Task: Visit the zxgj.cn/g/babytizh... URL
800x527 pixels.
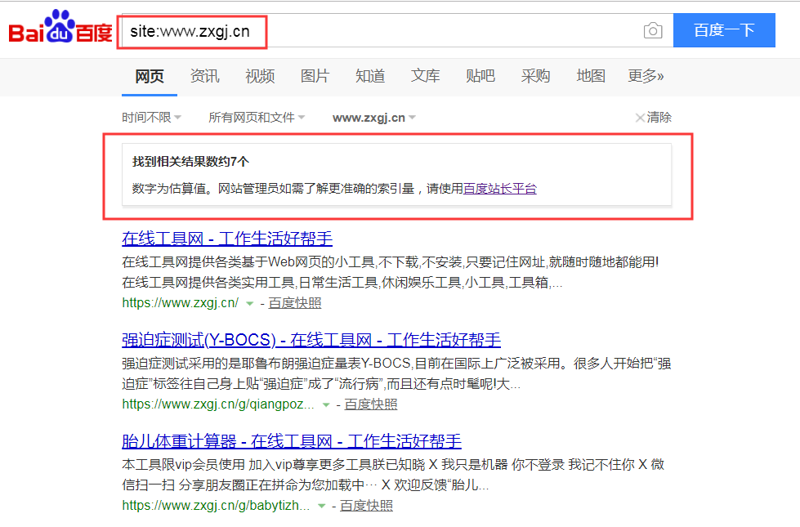Action: click(x=216, y=506)
